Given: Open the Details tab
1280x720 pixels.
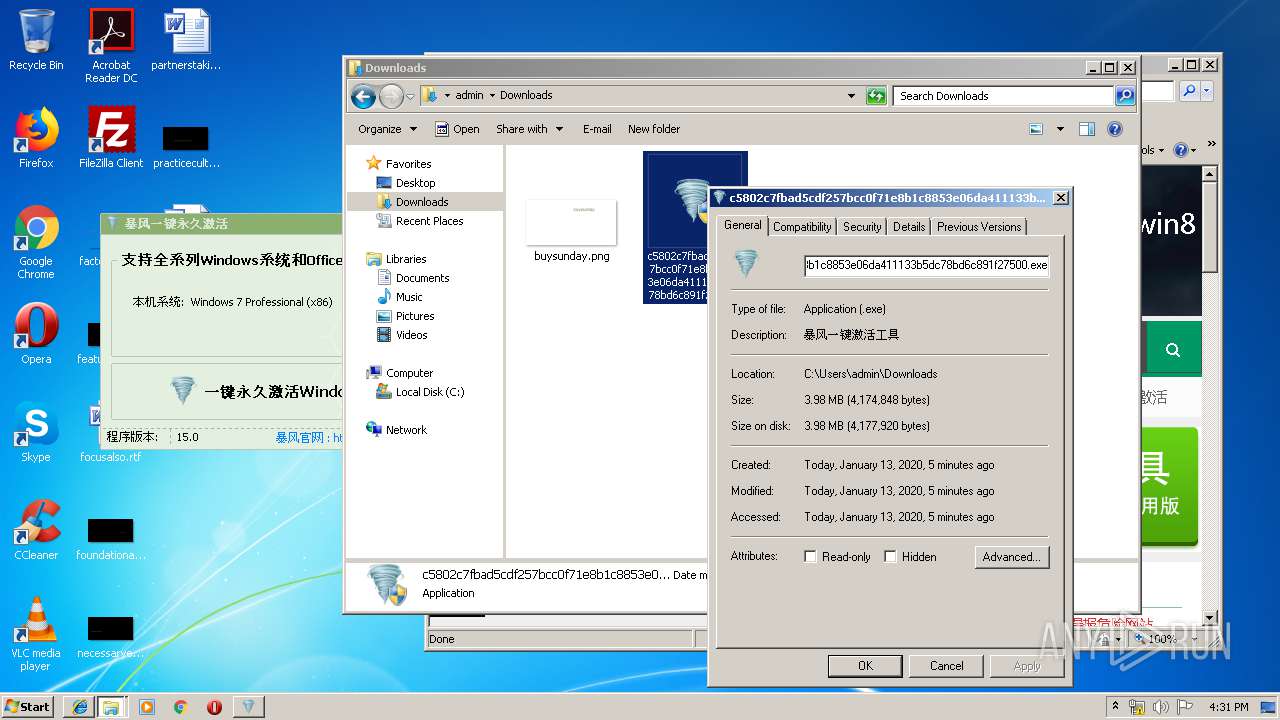Looking at the screenshot, I should (x=909, y=227).
